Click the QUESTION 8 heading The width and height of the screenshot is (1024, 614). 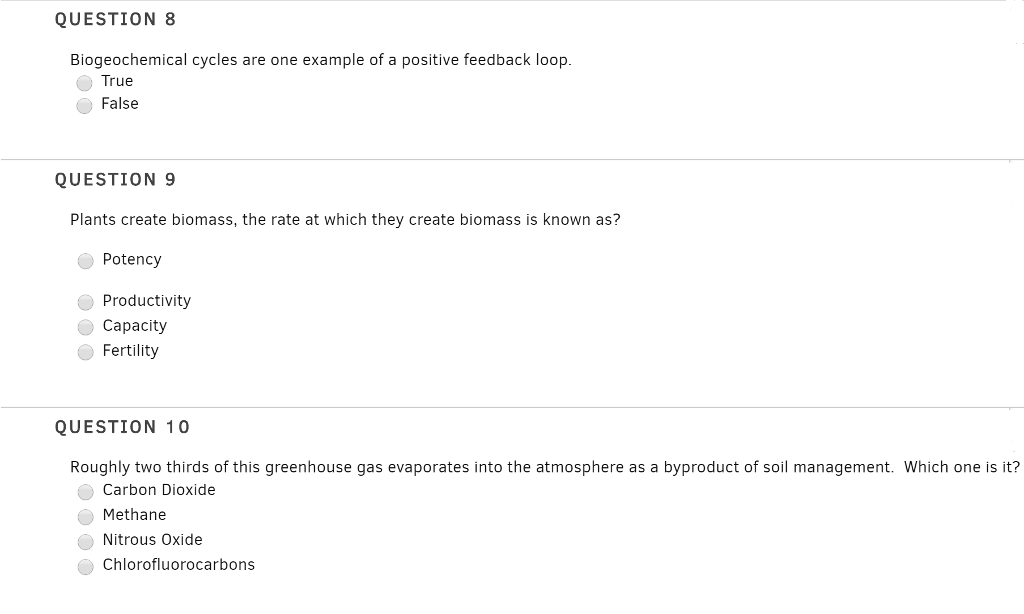click(115, 18)
